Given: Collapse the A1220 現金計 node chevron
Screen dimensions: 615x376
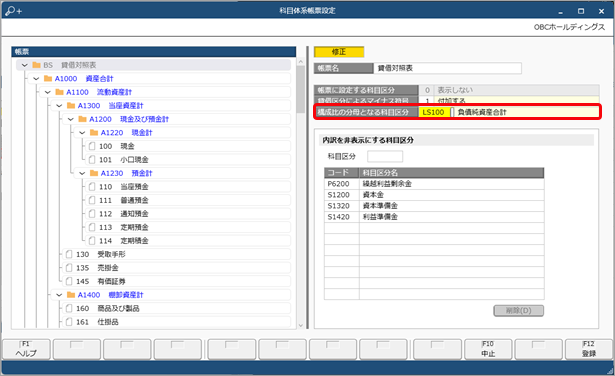Looking at the screenshot, I should (82, 133).
